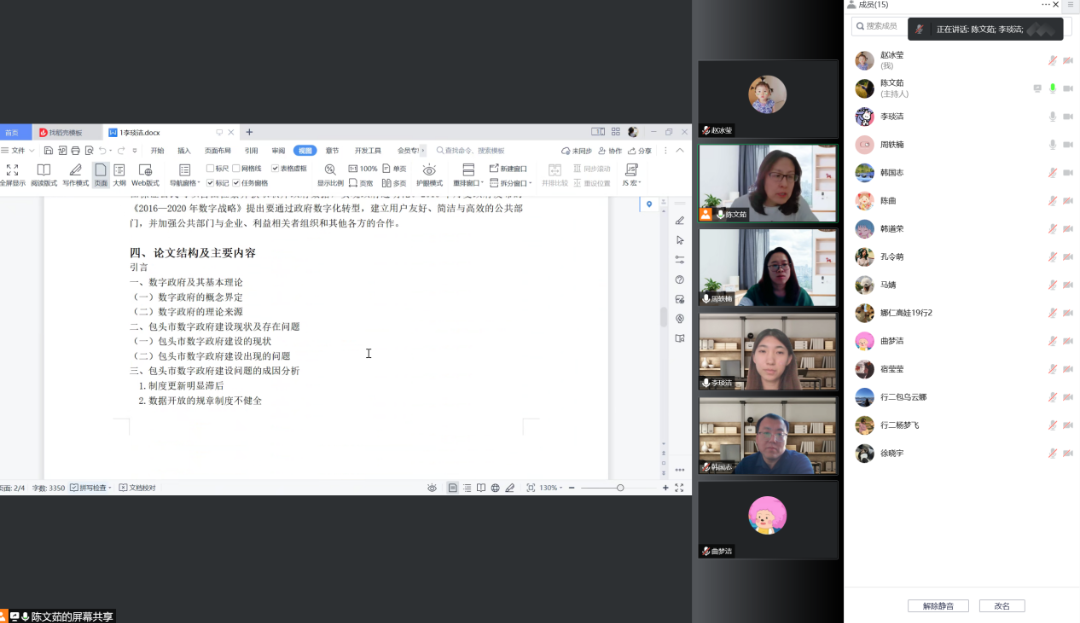Open the 插入 Insert ribbon tab
The width and height of the screenshot is (1080, 623).
pos(184,151)
